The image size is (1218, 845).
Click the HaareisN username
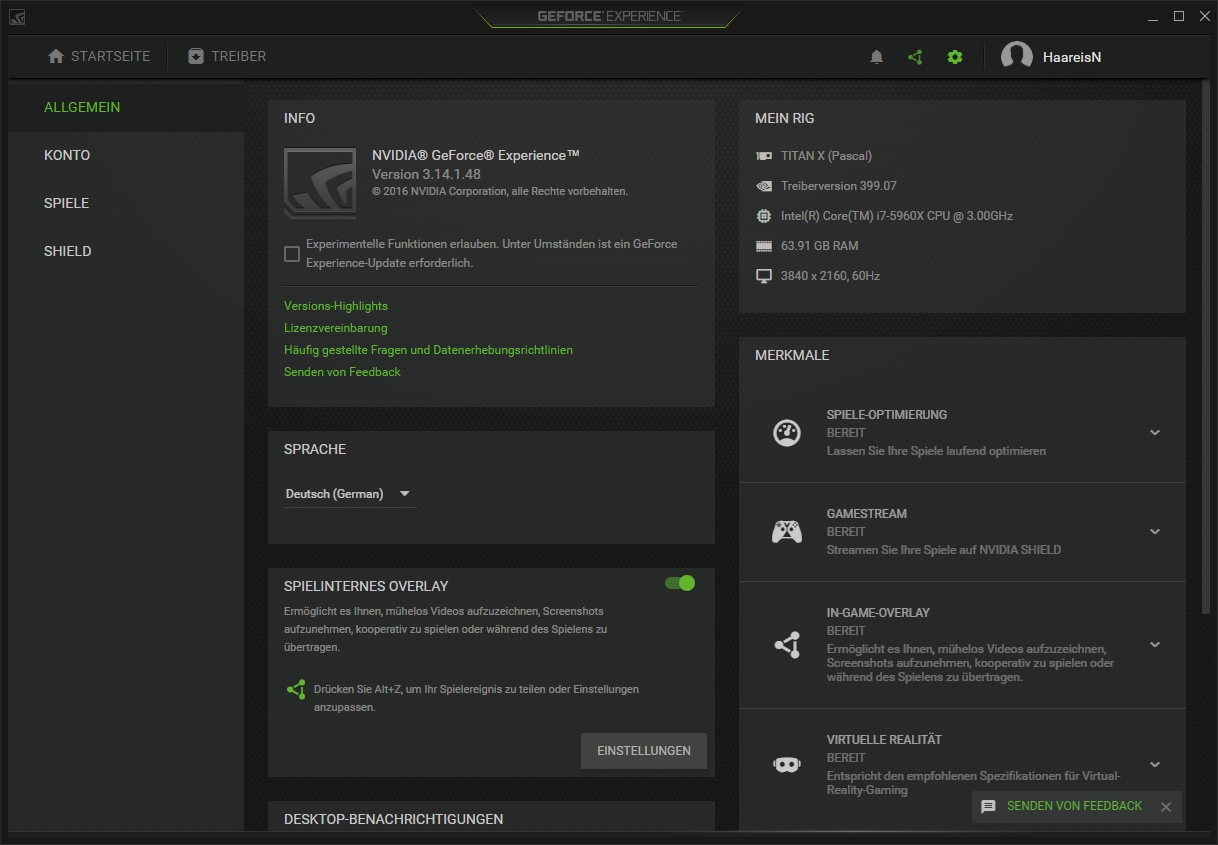1072,57
